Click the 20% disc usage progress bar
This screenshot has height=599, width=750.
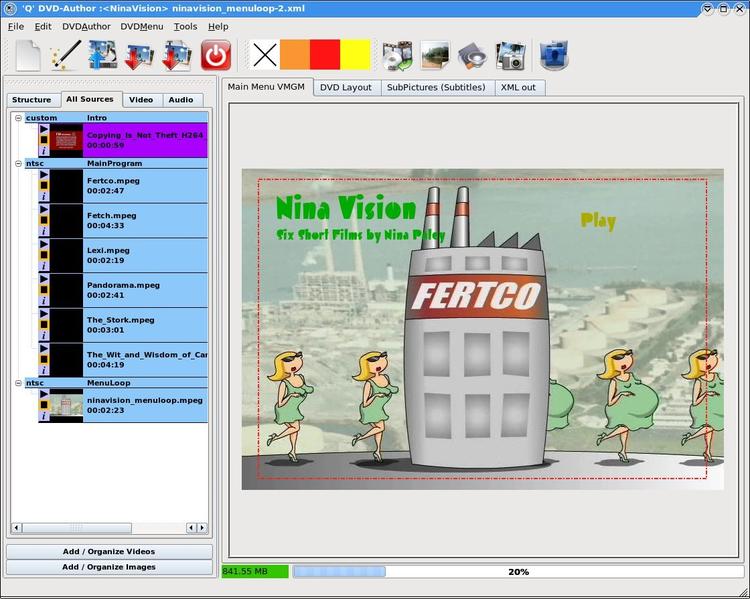pyautogui.click(x=518, y=572)
